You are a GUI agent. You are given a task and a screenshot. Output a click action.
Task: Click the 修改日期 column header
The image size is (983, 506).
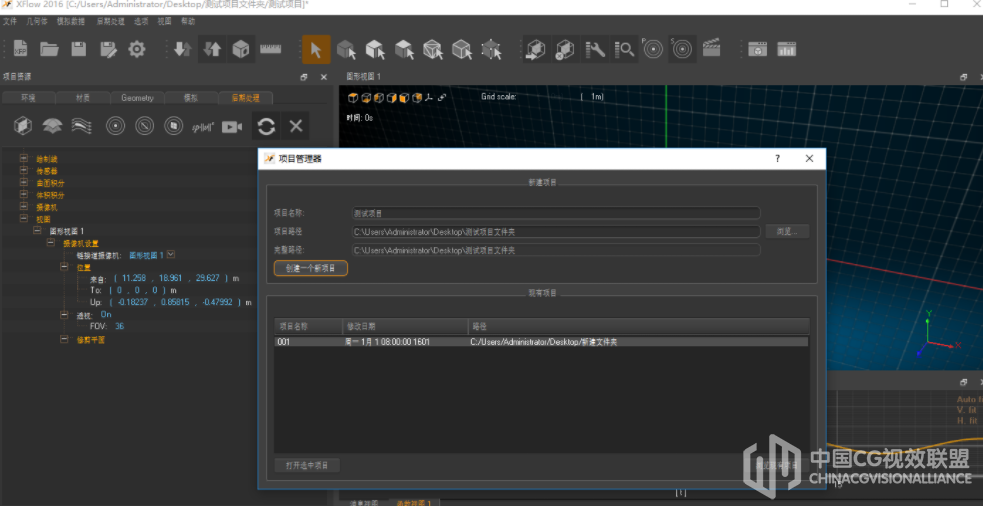(x=405, y=327)
